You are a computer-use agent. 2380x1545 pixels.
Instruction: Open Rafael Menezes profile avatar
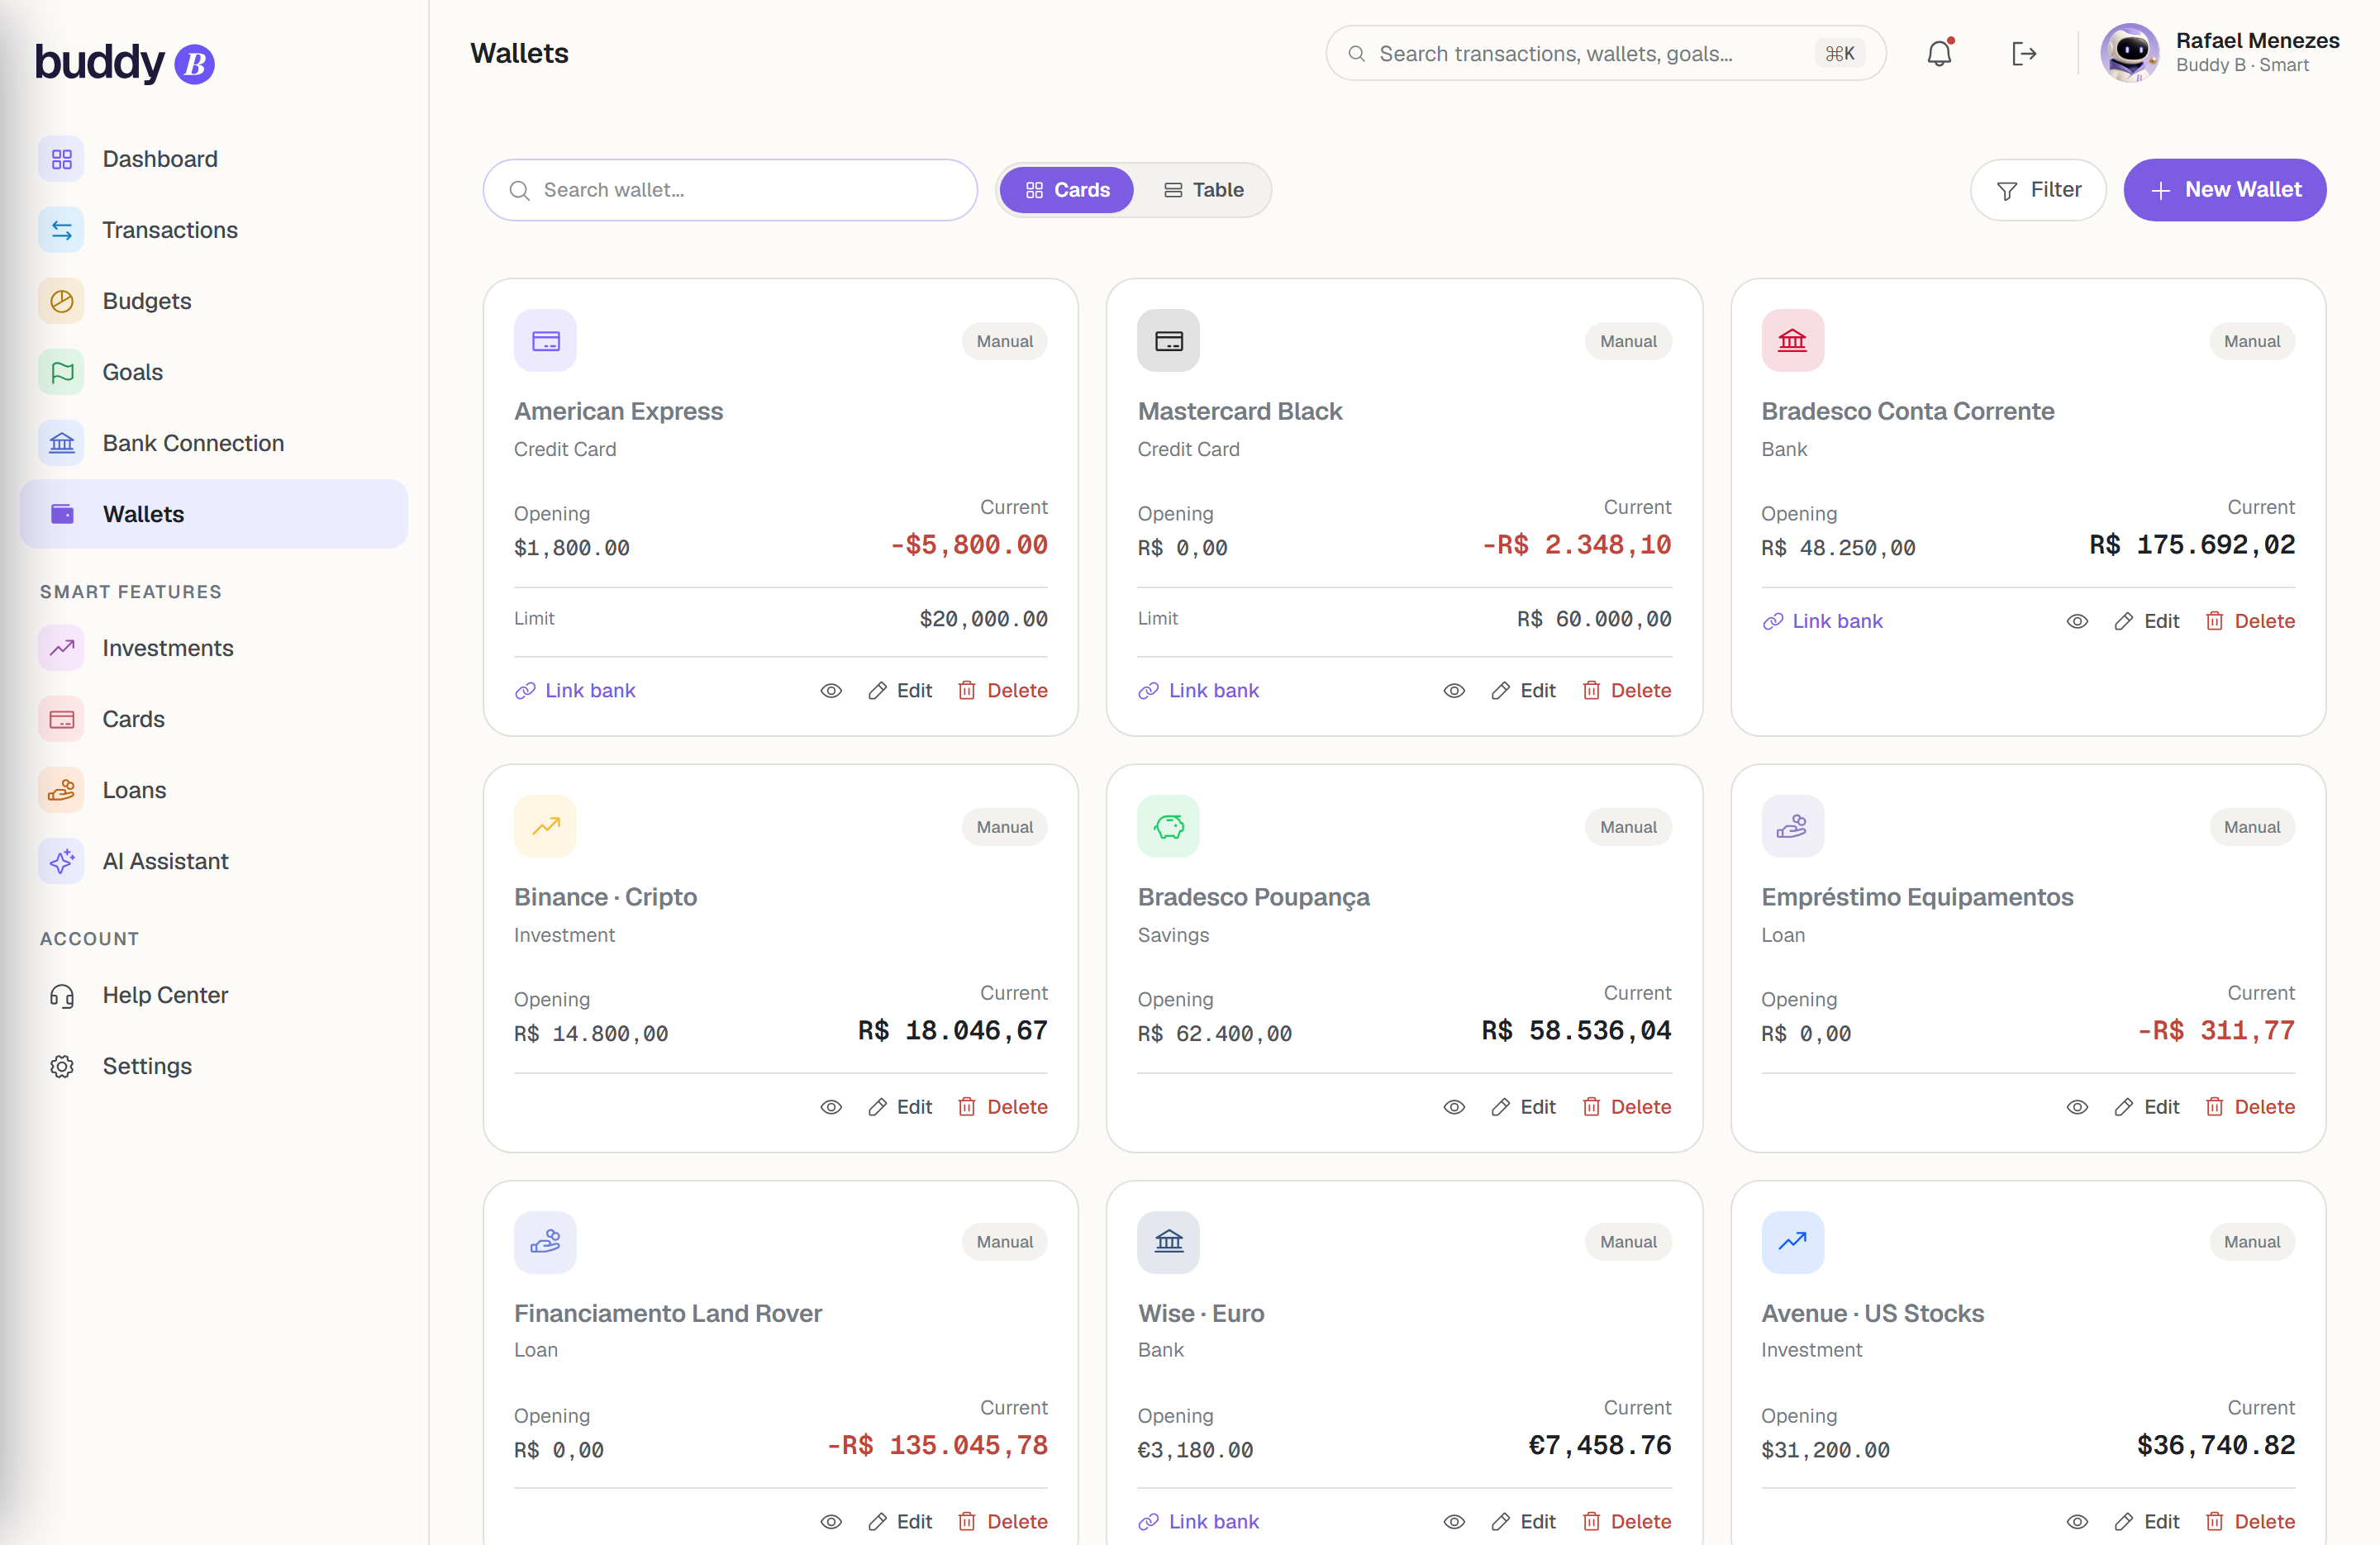[x=2129, y=53]
